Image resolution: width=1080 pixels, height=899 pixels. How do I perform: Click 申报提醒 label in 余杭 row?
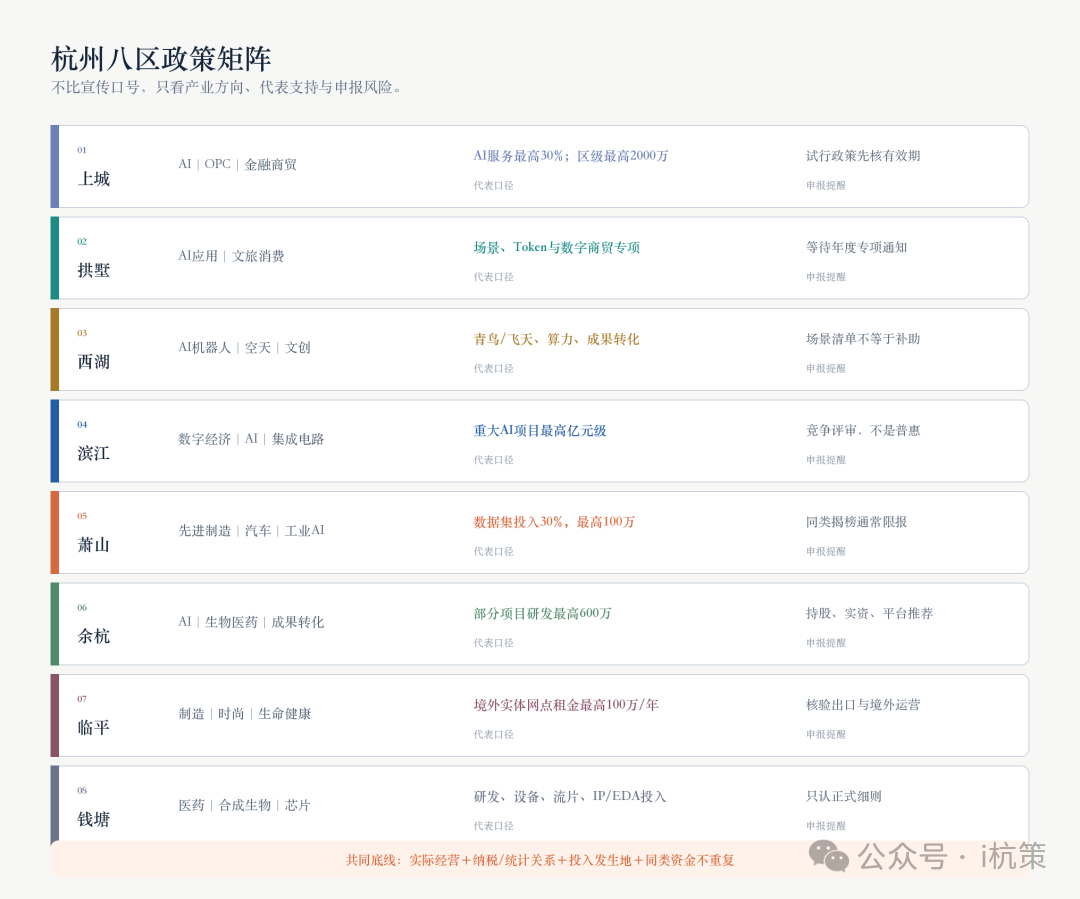coord(826,643)
